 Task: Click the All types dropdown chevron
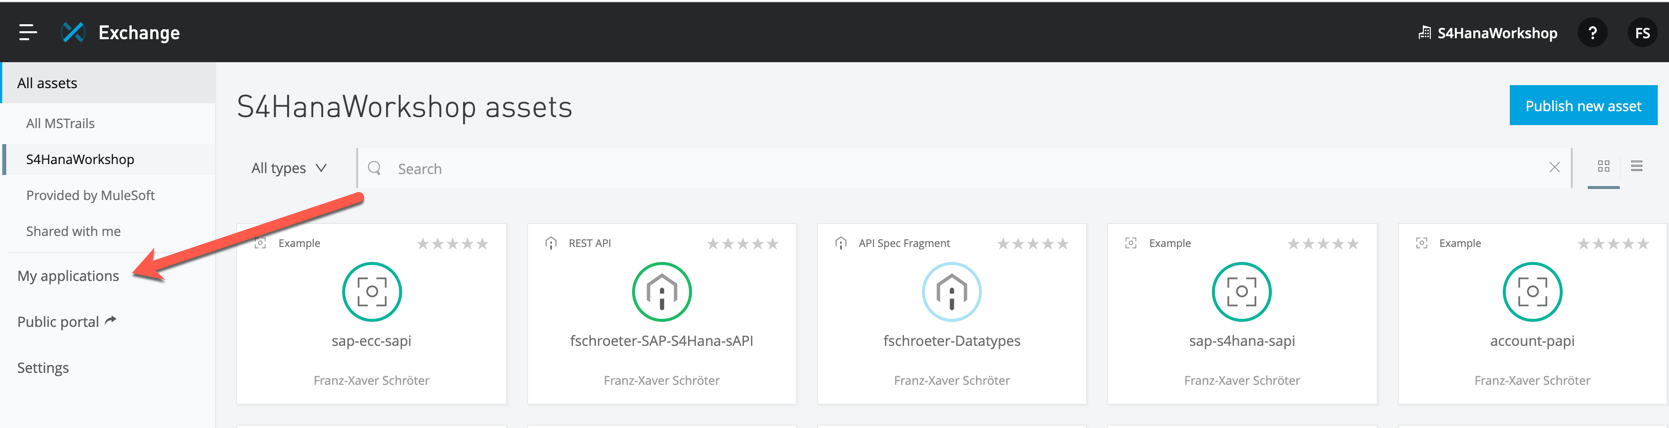(321, 168)
